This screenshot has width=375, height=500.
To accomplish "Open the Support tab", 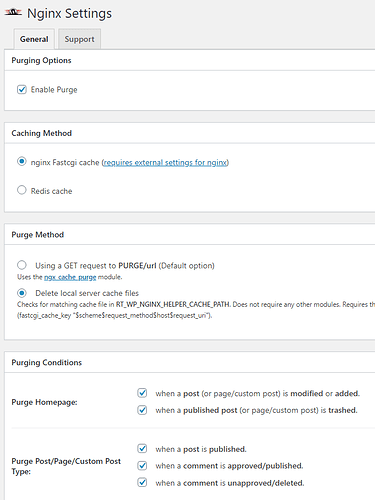I will tap(79, 39).
